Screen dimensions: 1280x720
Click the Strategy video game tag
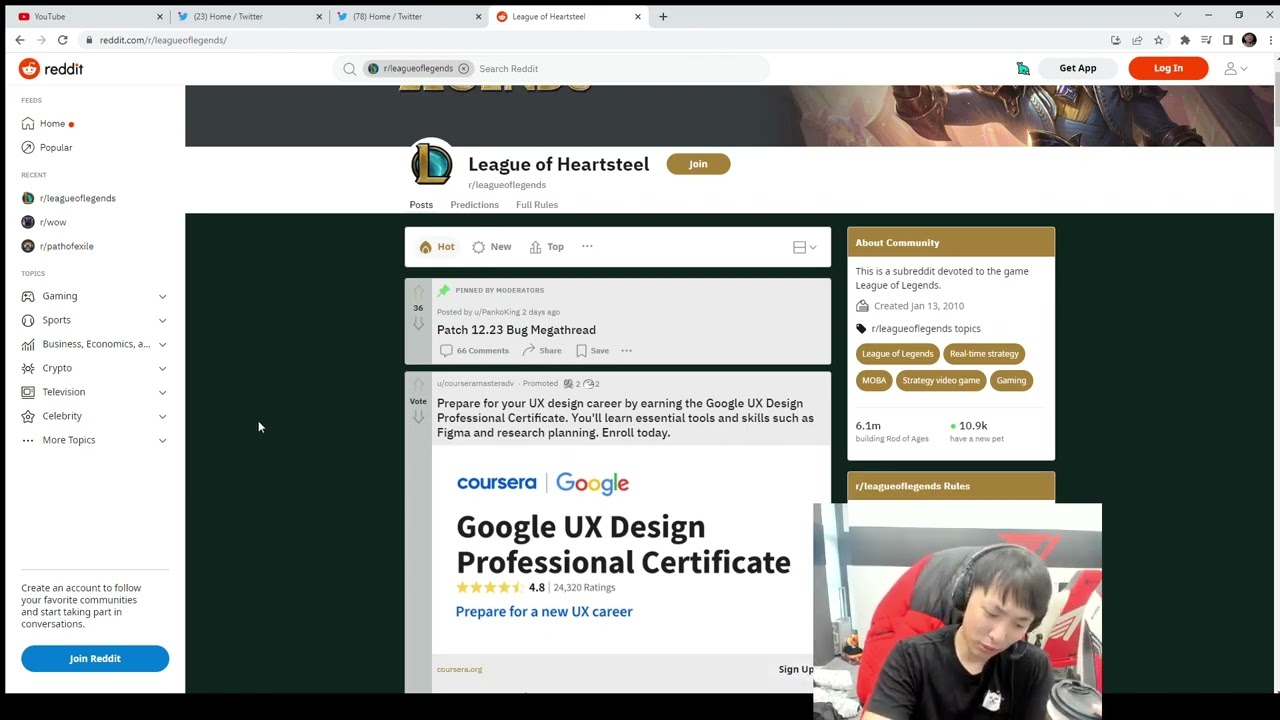[941, 380]
